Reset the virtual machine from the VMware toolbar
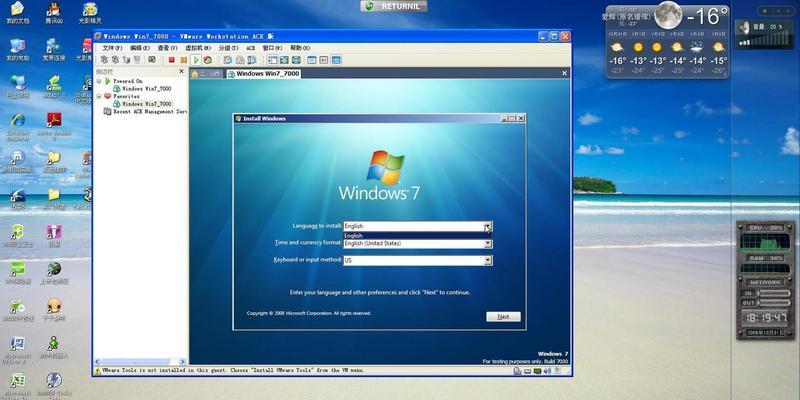This screenshot has height=400, width=800. tap(208, 60)
